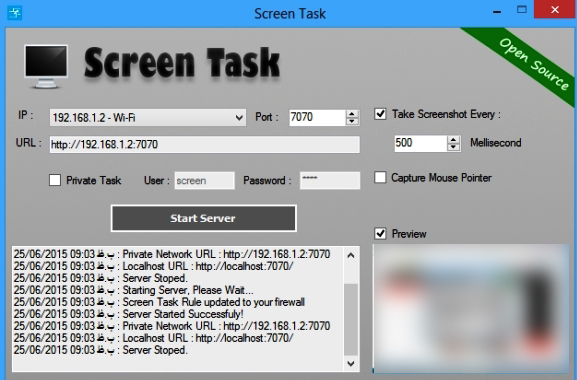Viewport: 577px width, 380px height.
Task: Click the Start Server button
Action: click(203, 218)
